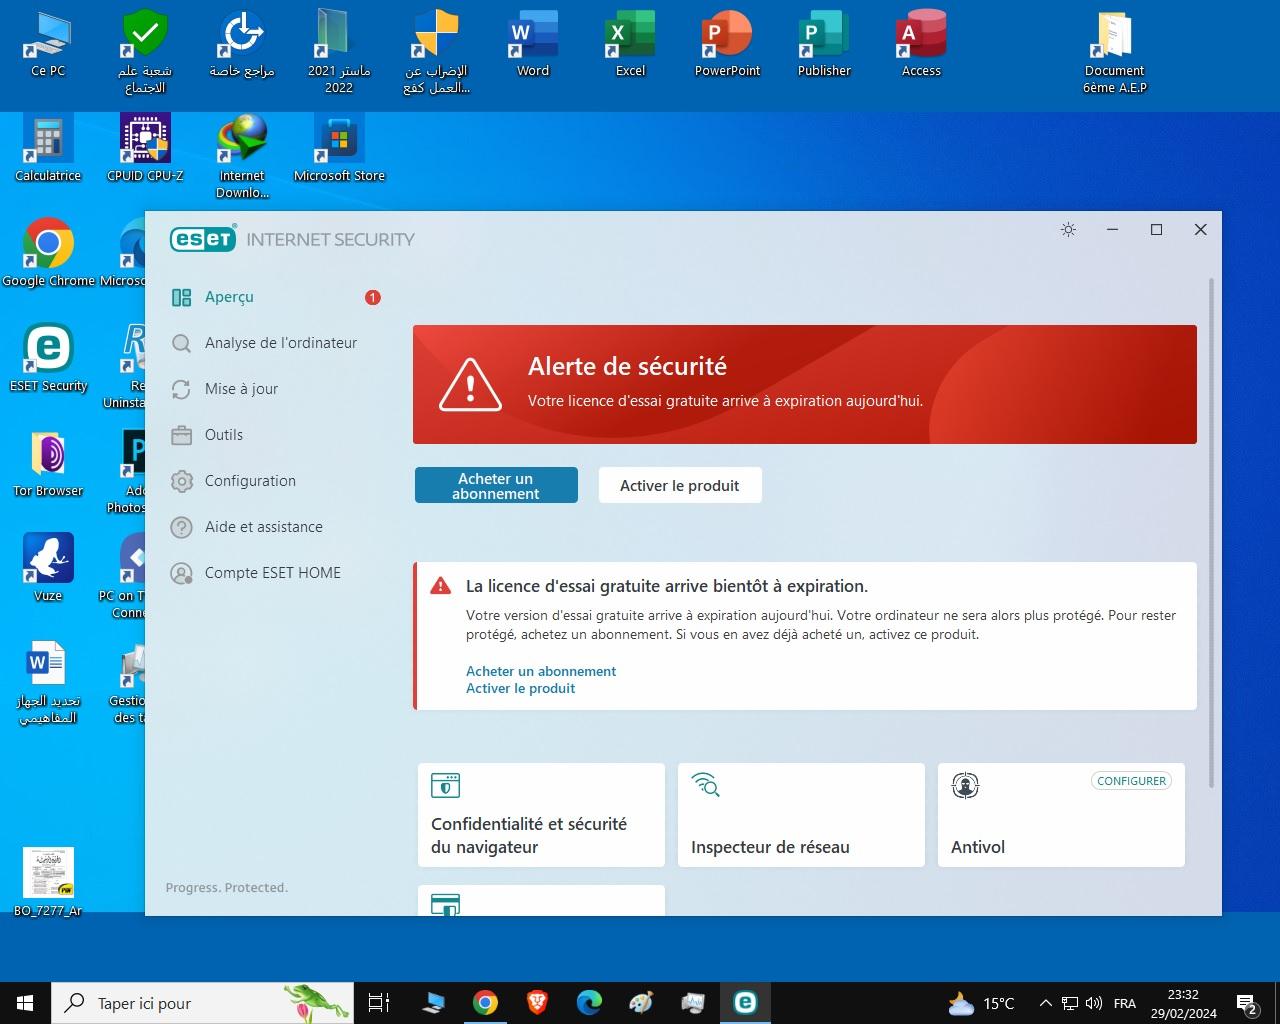Select Calculatrice desktop icon
The width and height of the screenshot is (1280, 1024).
(48, 148)
